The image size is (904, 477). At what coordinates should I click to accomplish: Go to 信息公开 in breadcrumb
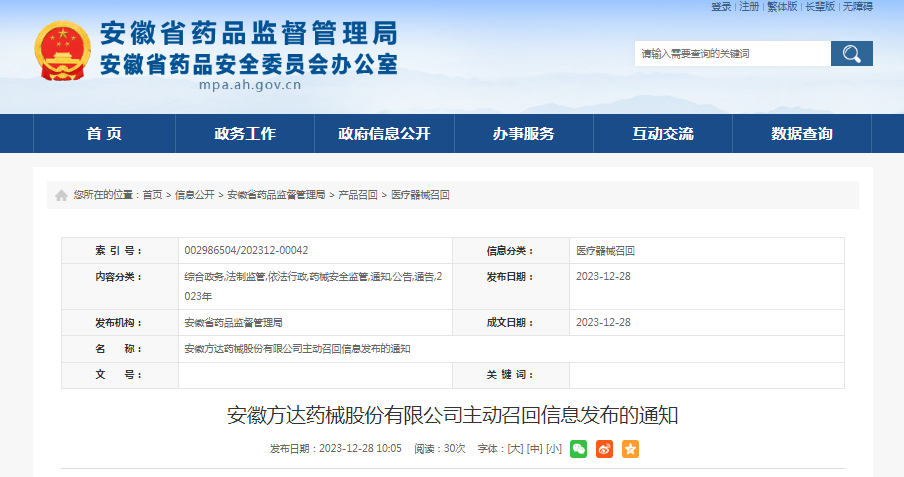pyautogui.click(x=194, y=195)
